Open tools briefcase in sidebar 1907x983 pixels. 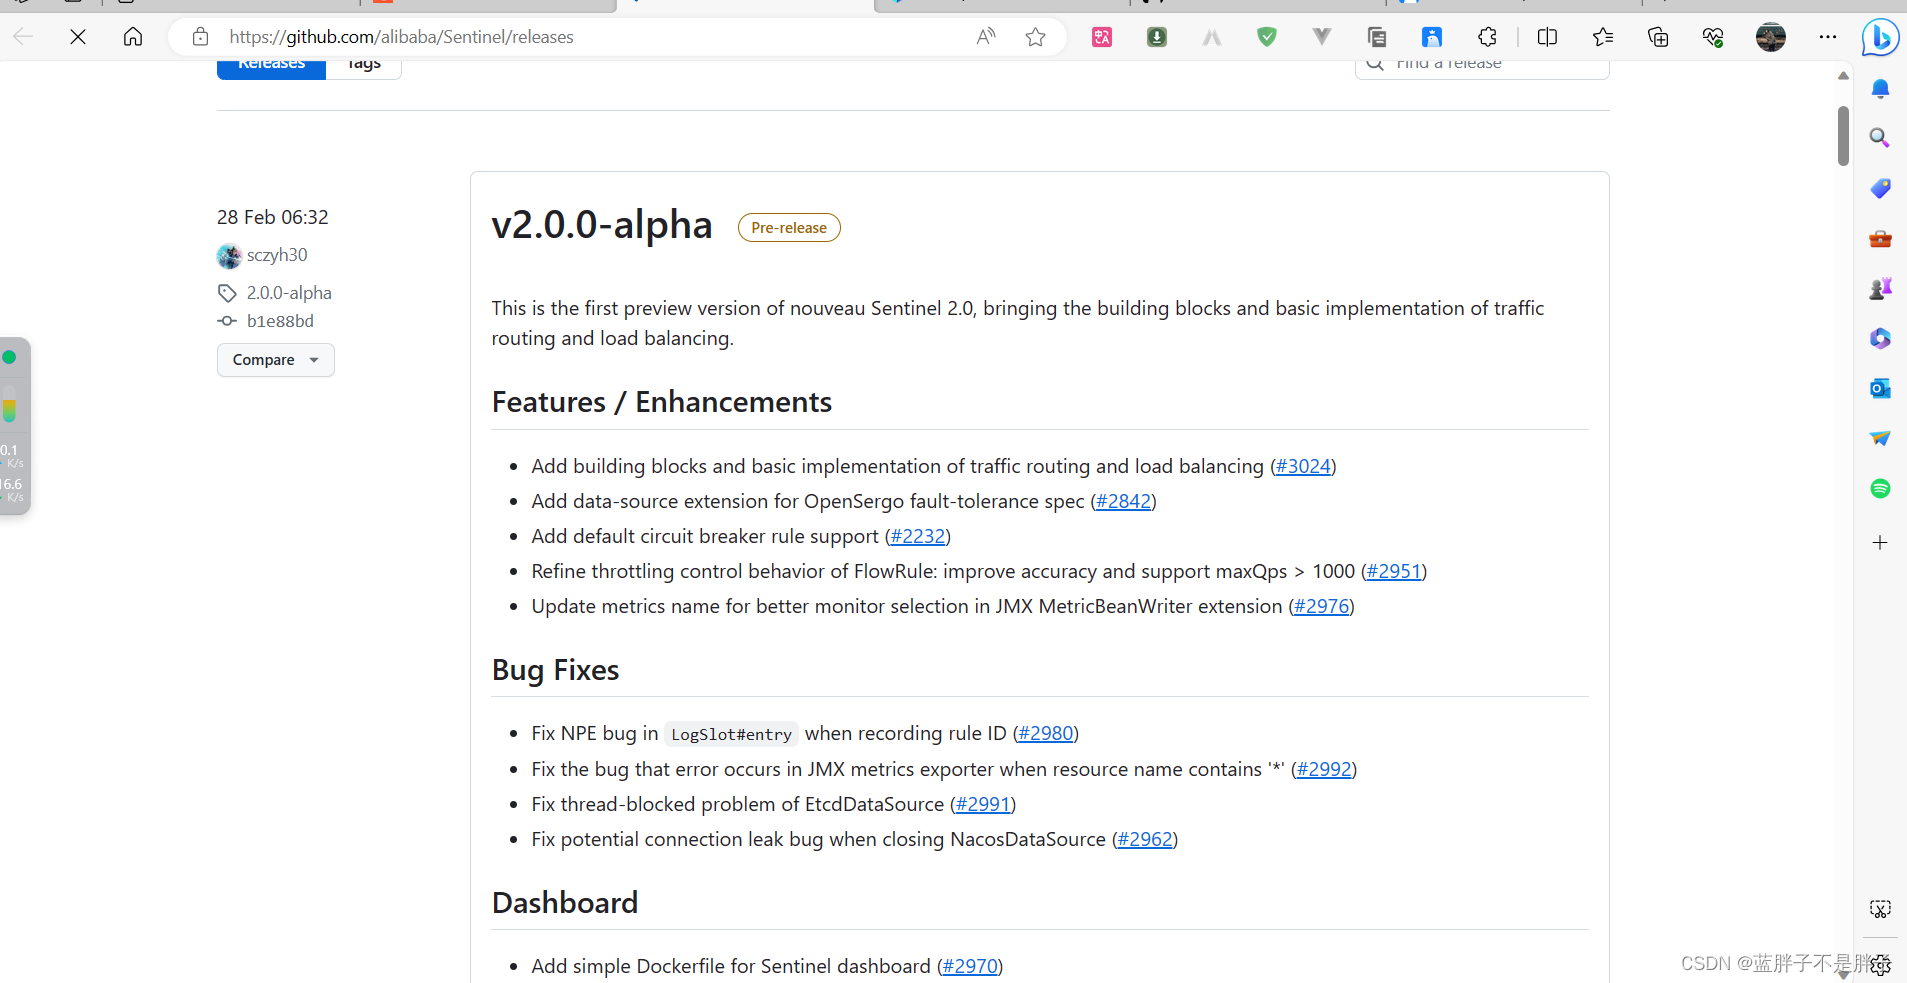pyautogui.click(x=1880, y=238)
